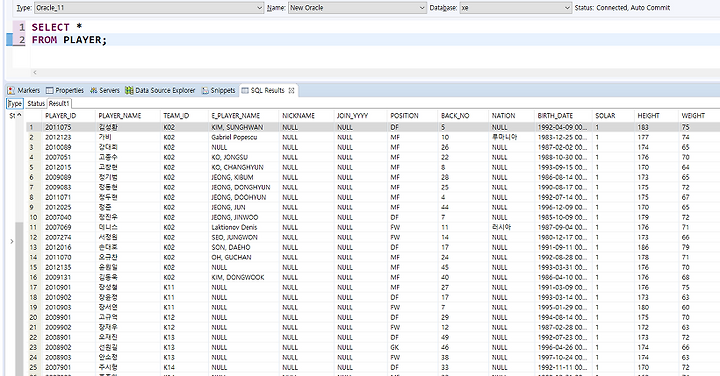This screenshot has width=720, height=376.
Task: Switch to the Markers tab
Action: tap(24, 90)
